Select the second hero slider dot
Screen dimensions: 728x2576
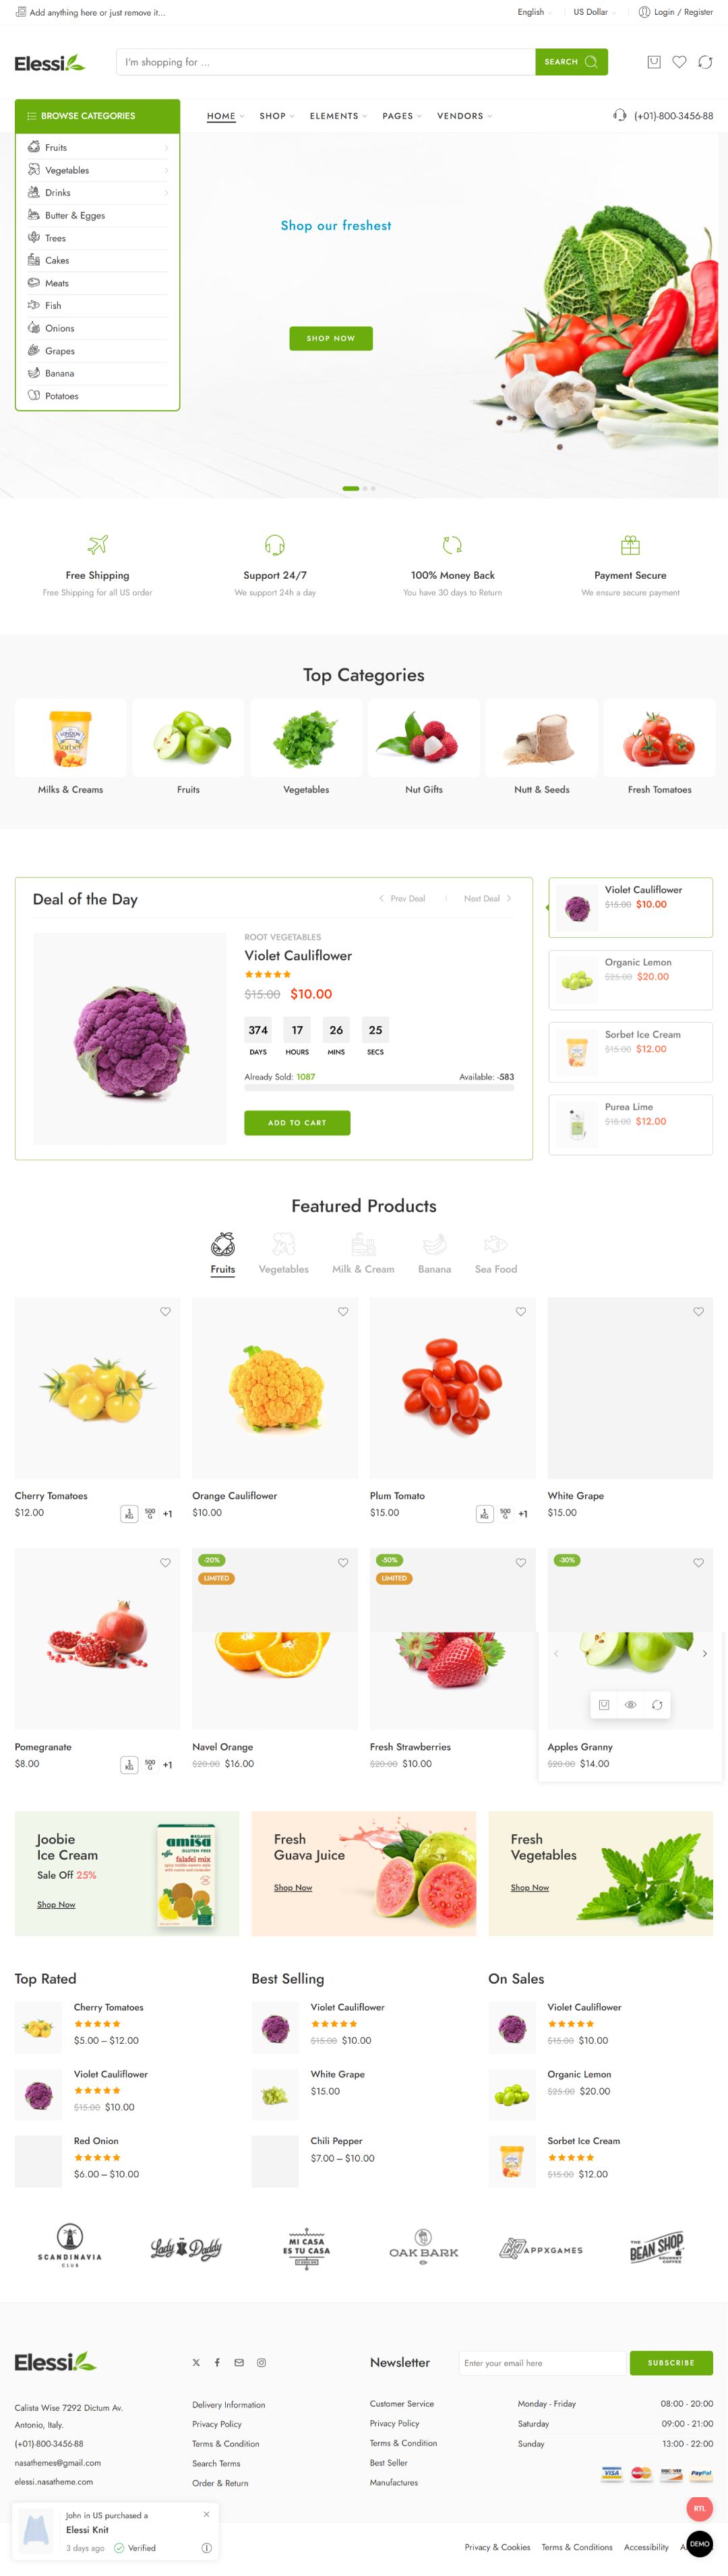click(365, 488)
